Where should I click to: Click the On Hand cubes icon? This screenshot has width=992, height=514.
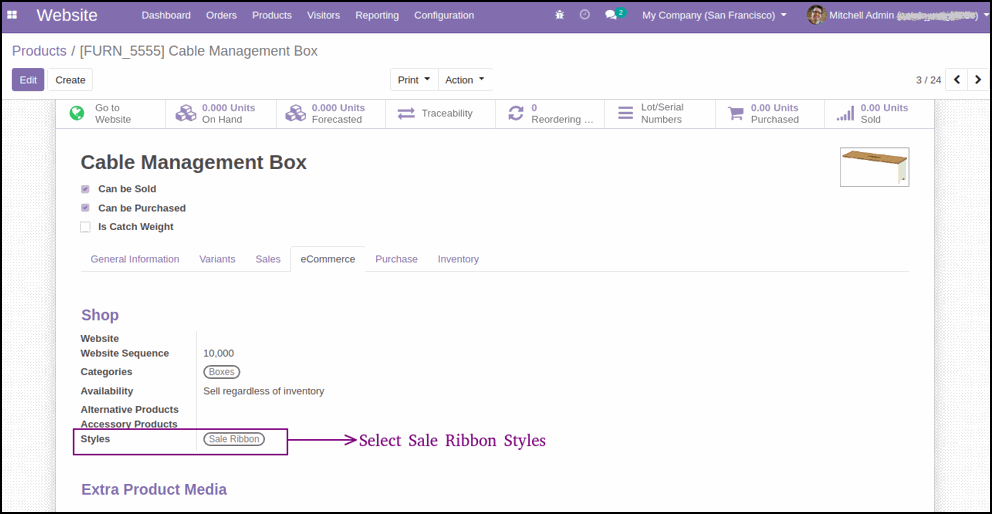tap(185, 113)
